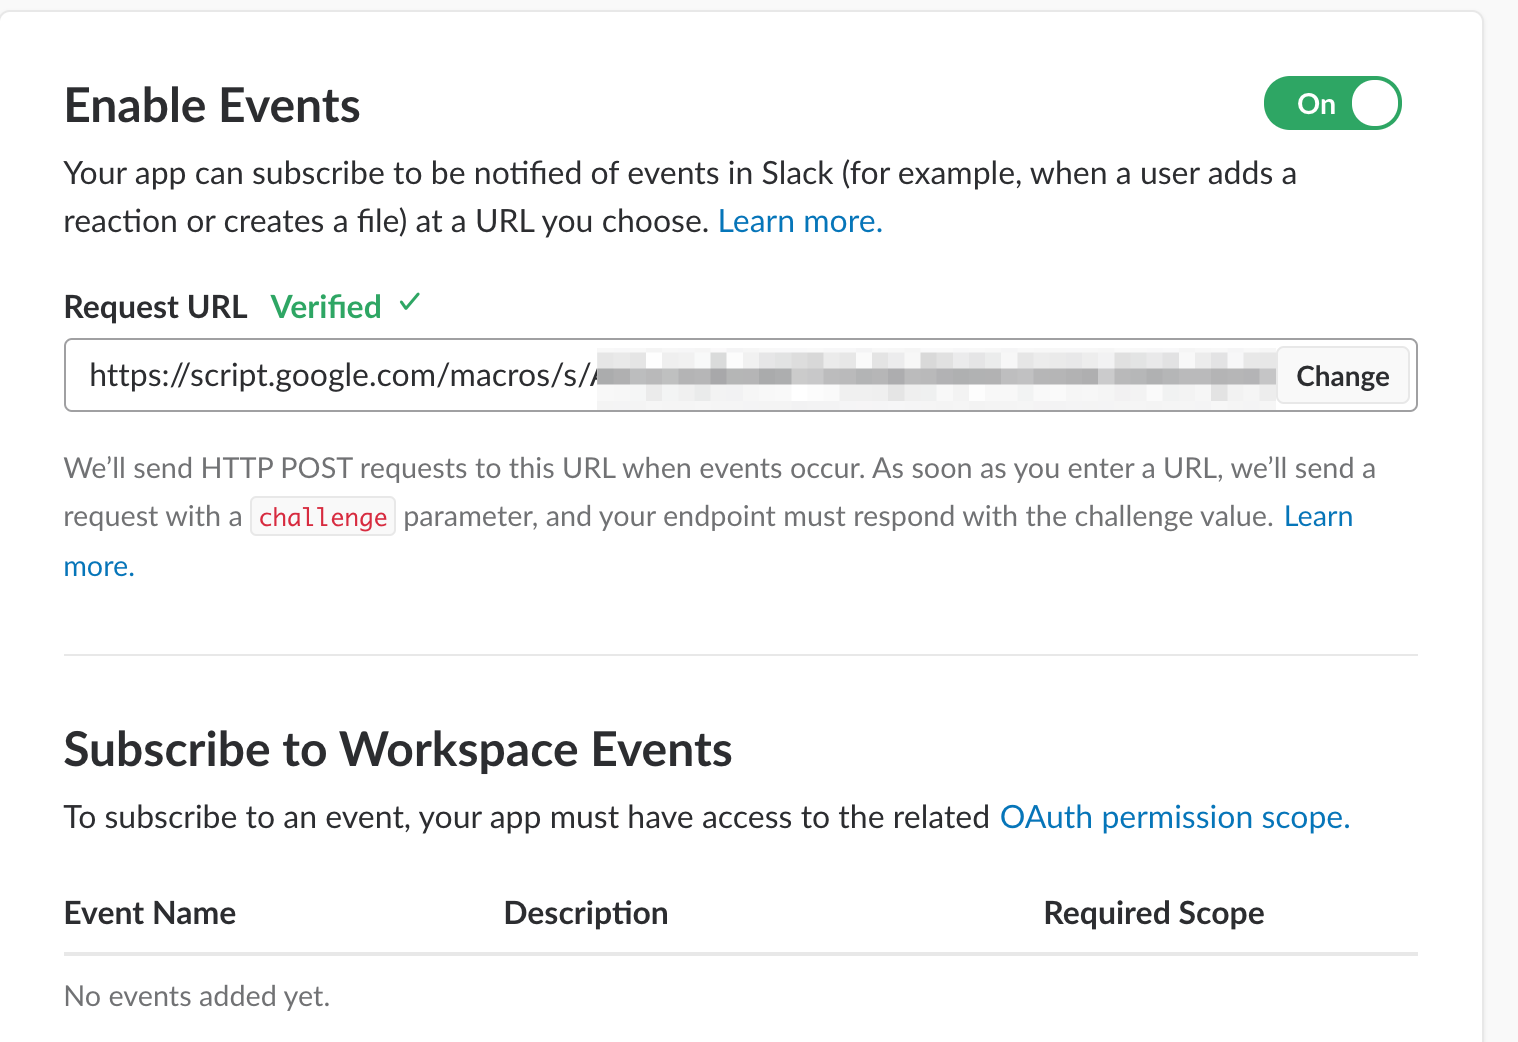Click the more. link continuation below challenge text
1518x1042 pixels.
[99, 566]
